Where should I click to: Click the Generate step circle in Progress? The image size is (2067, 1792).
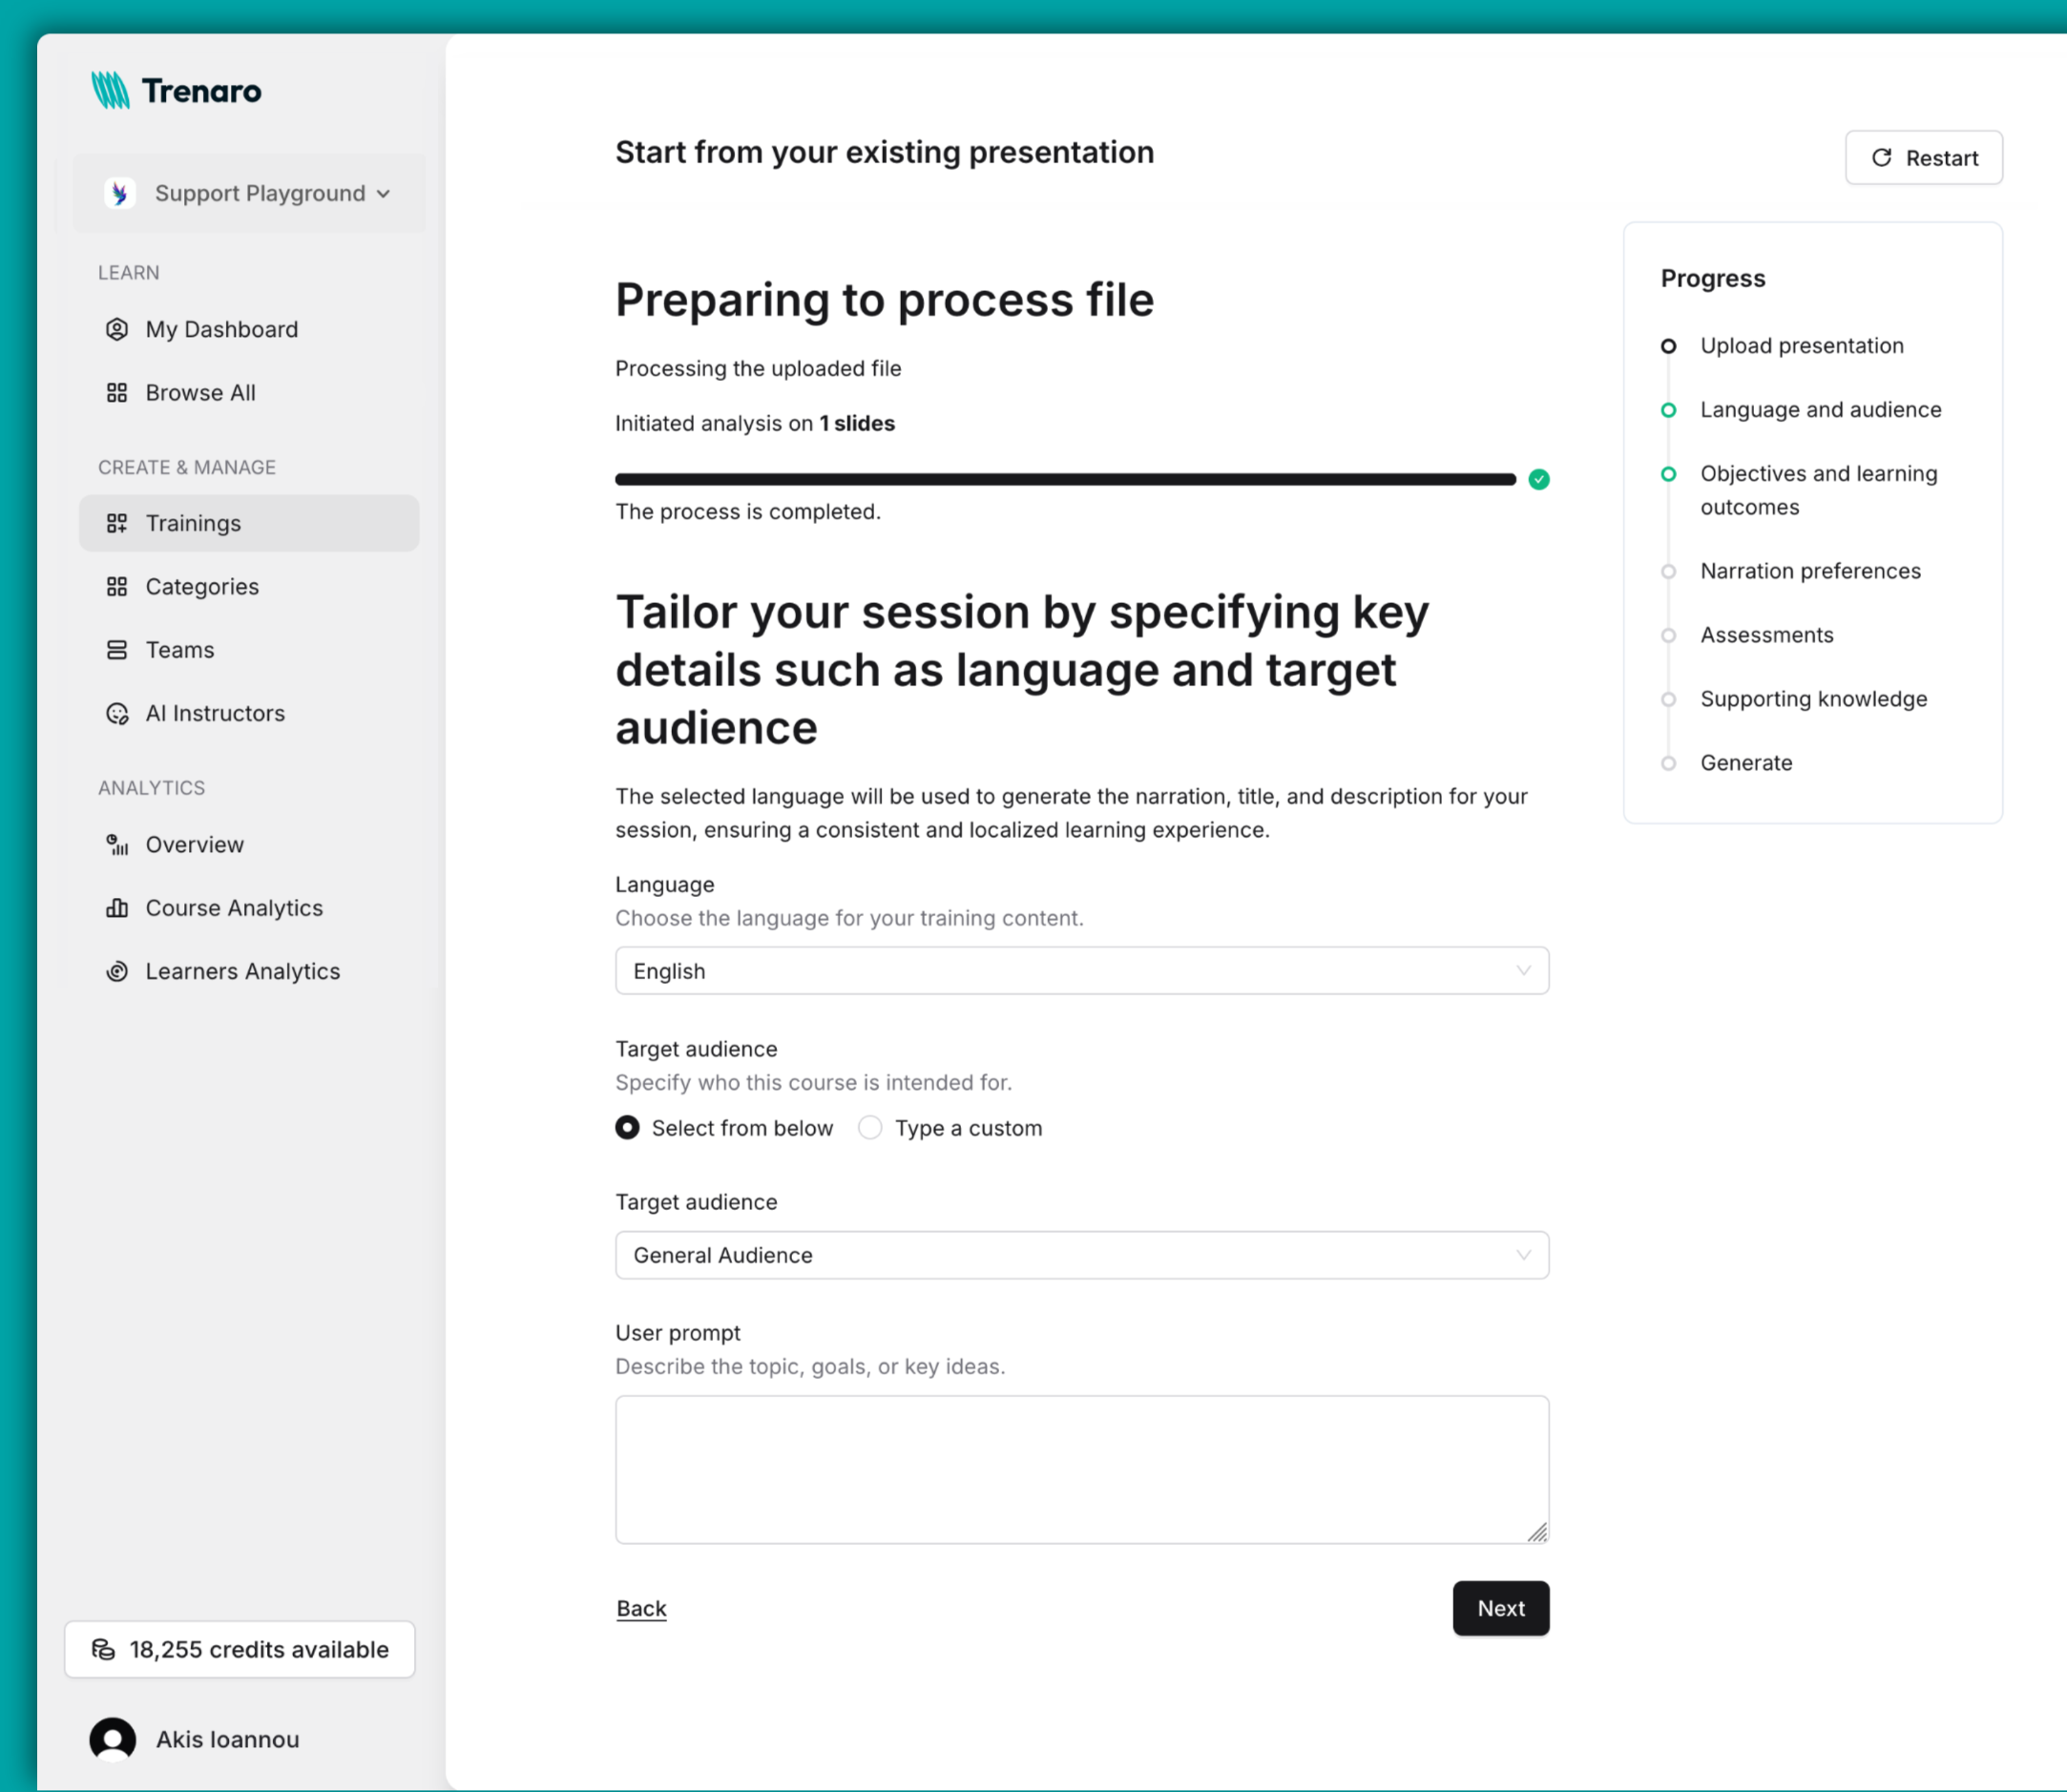pyautogui.click(x=1668, y=762)
